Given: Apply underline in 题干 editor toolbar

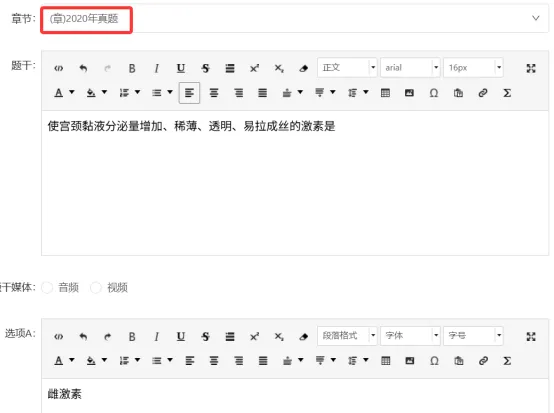Looking at the screenshot, I should 181,68.
